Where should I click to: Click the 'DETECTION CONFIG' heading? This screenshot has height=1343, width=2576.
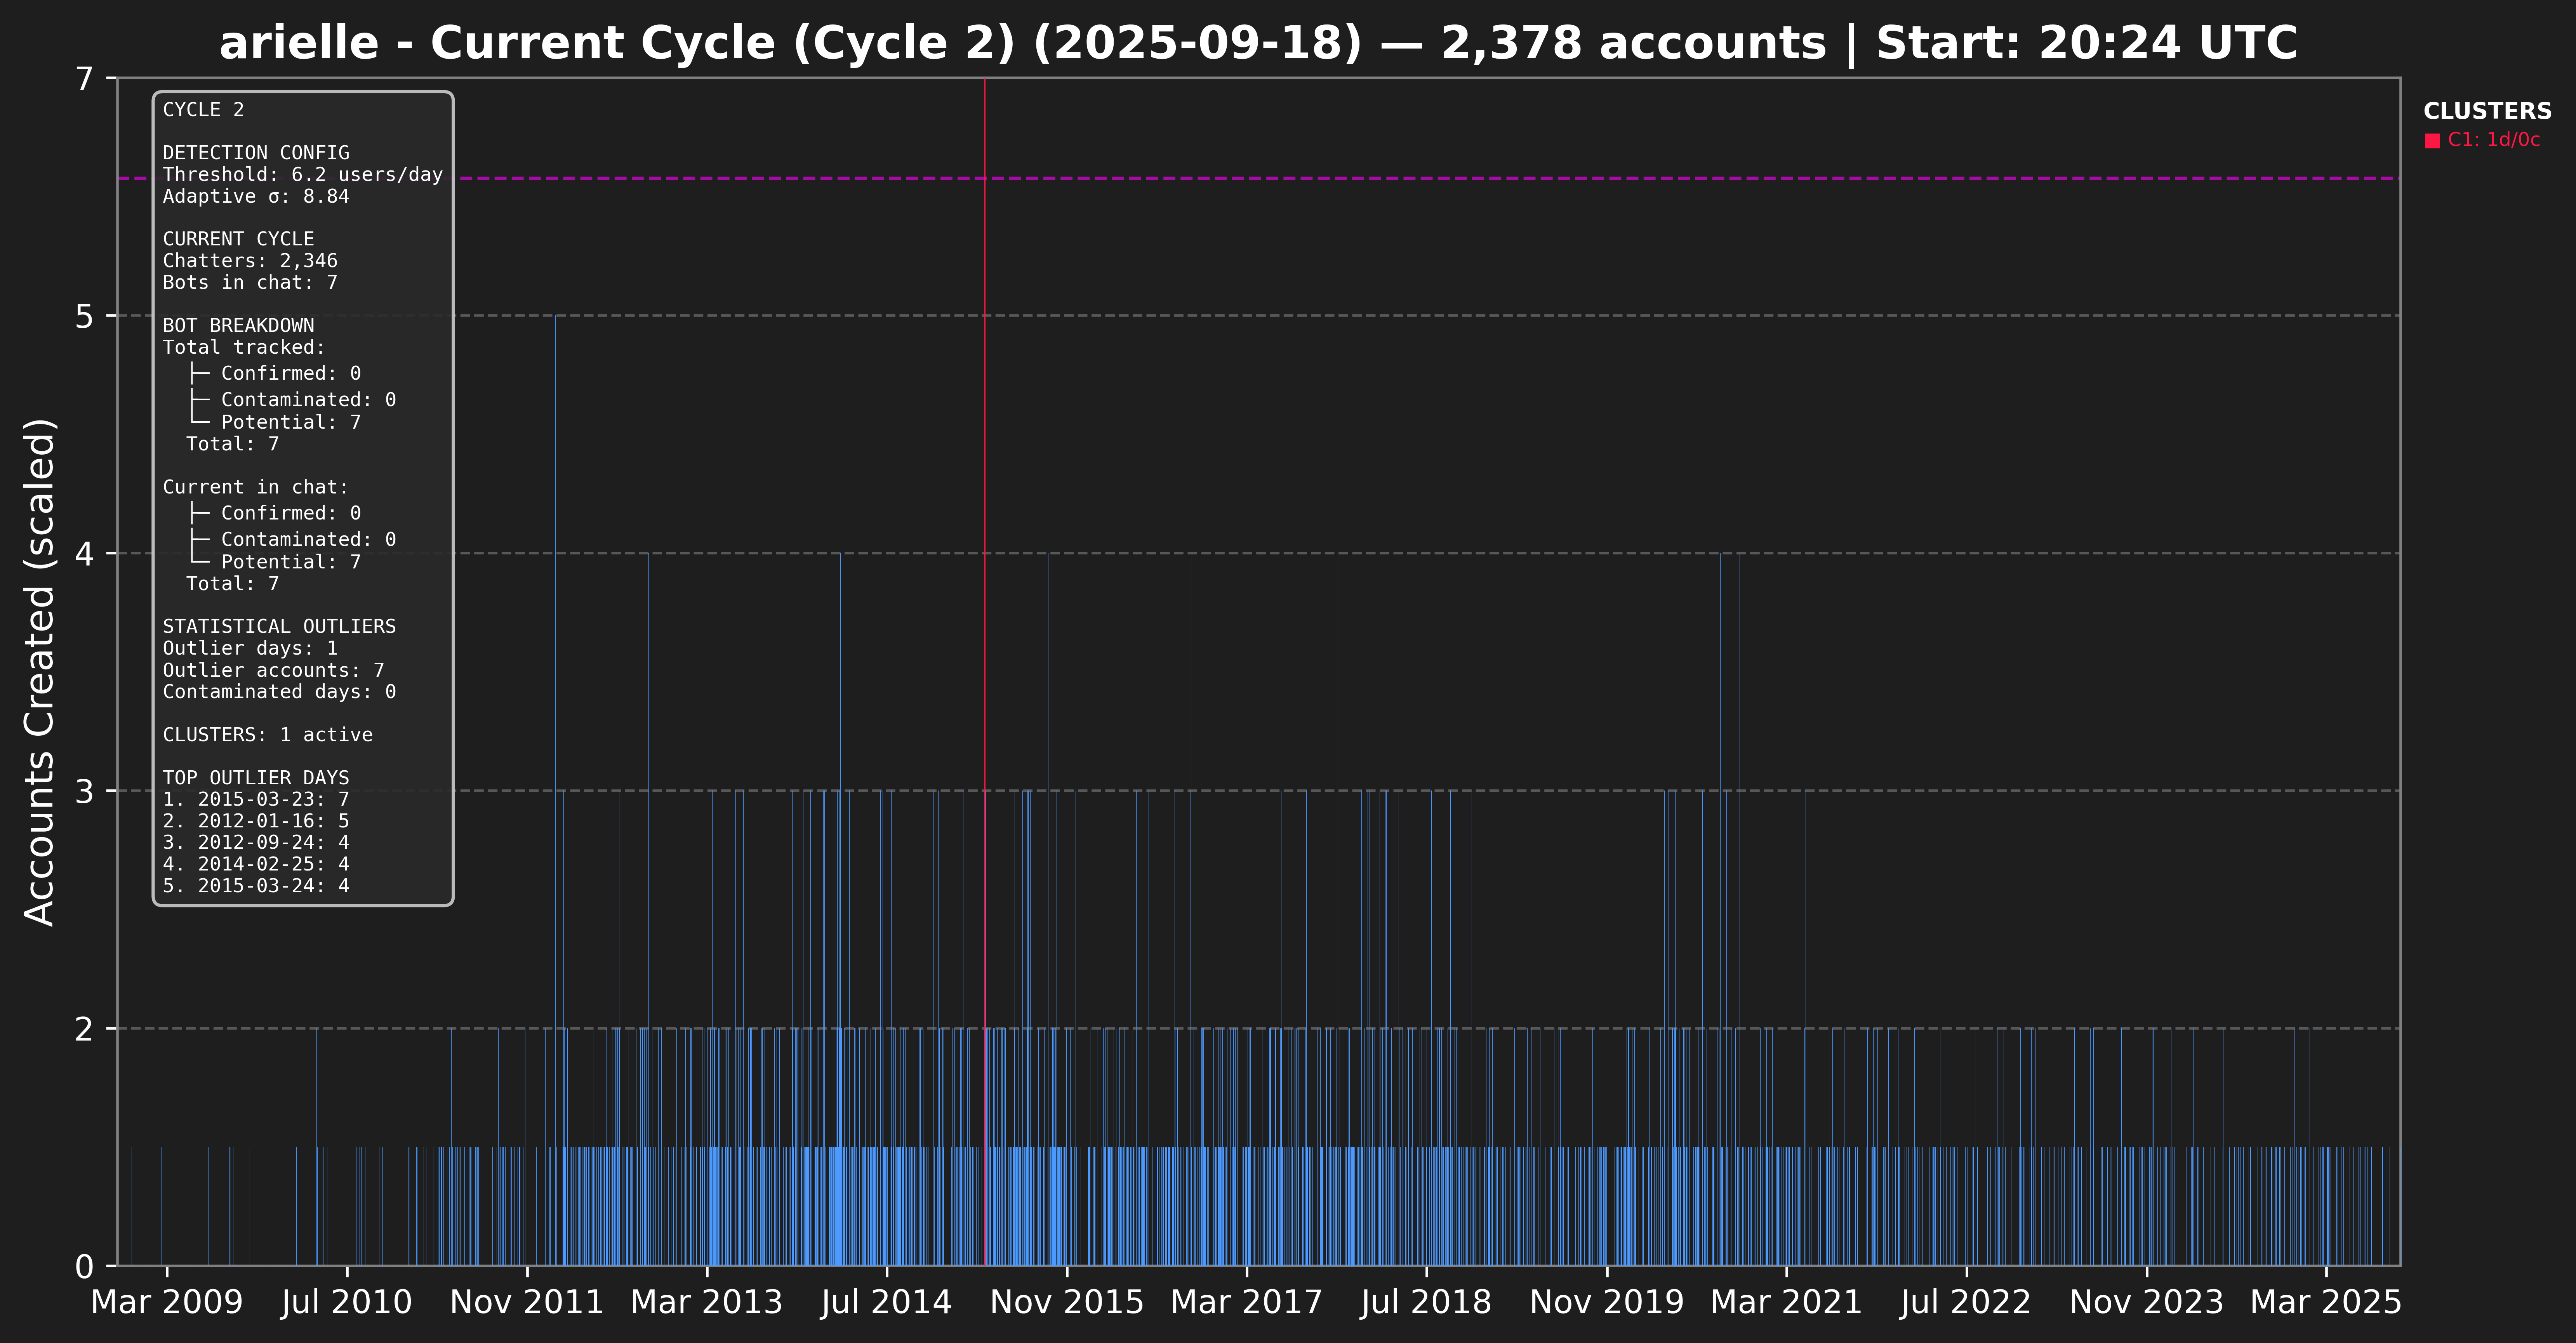pos(256,153)
